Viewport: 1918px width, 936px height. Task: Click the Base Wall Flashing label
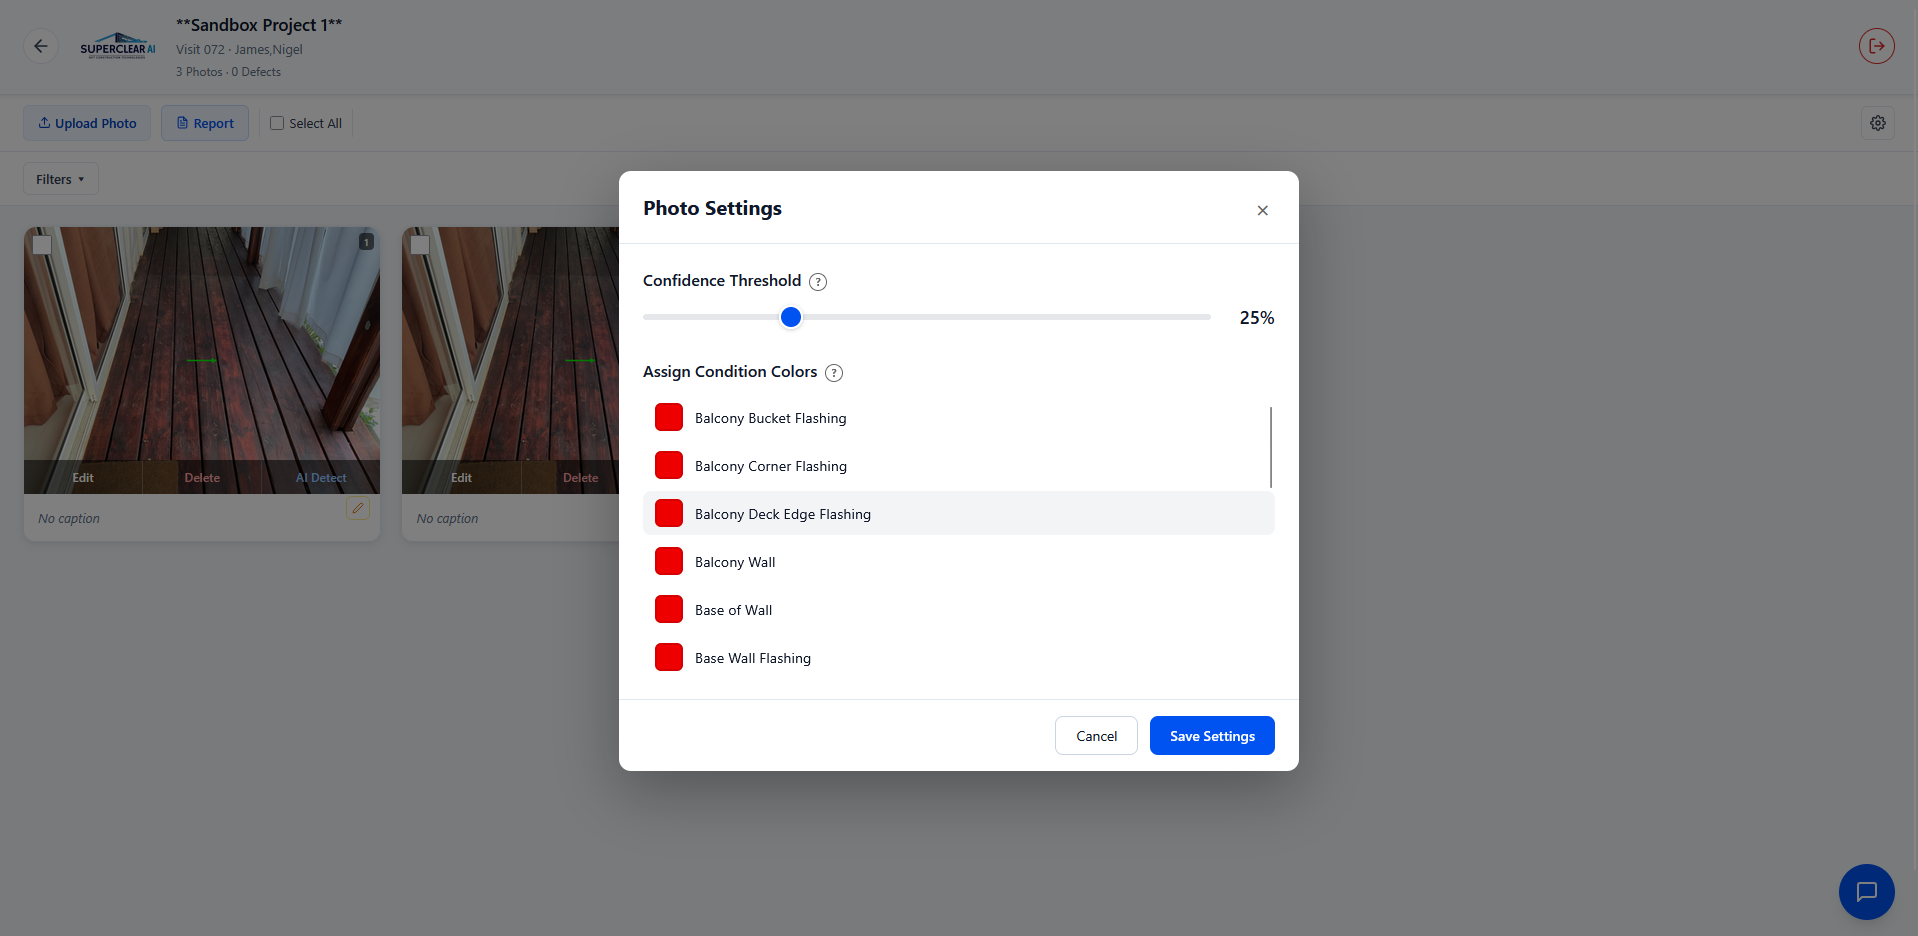coord(753,658)
